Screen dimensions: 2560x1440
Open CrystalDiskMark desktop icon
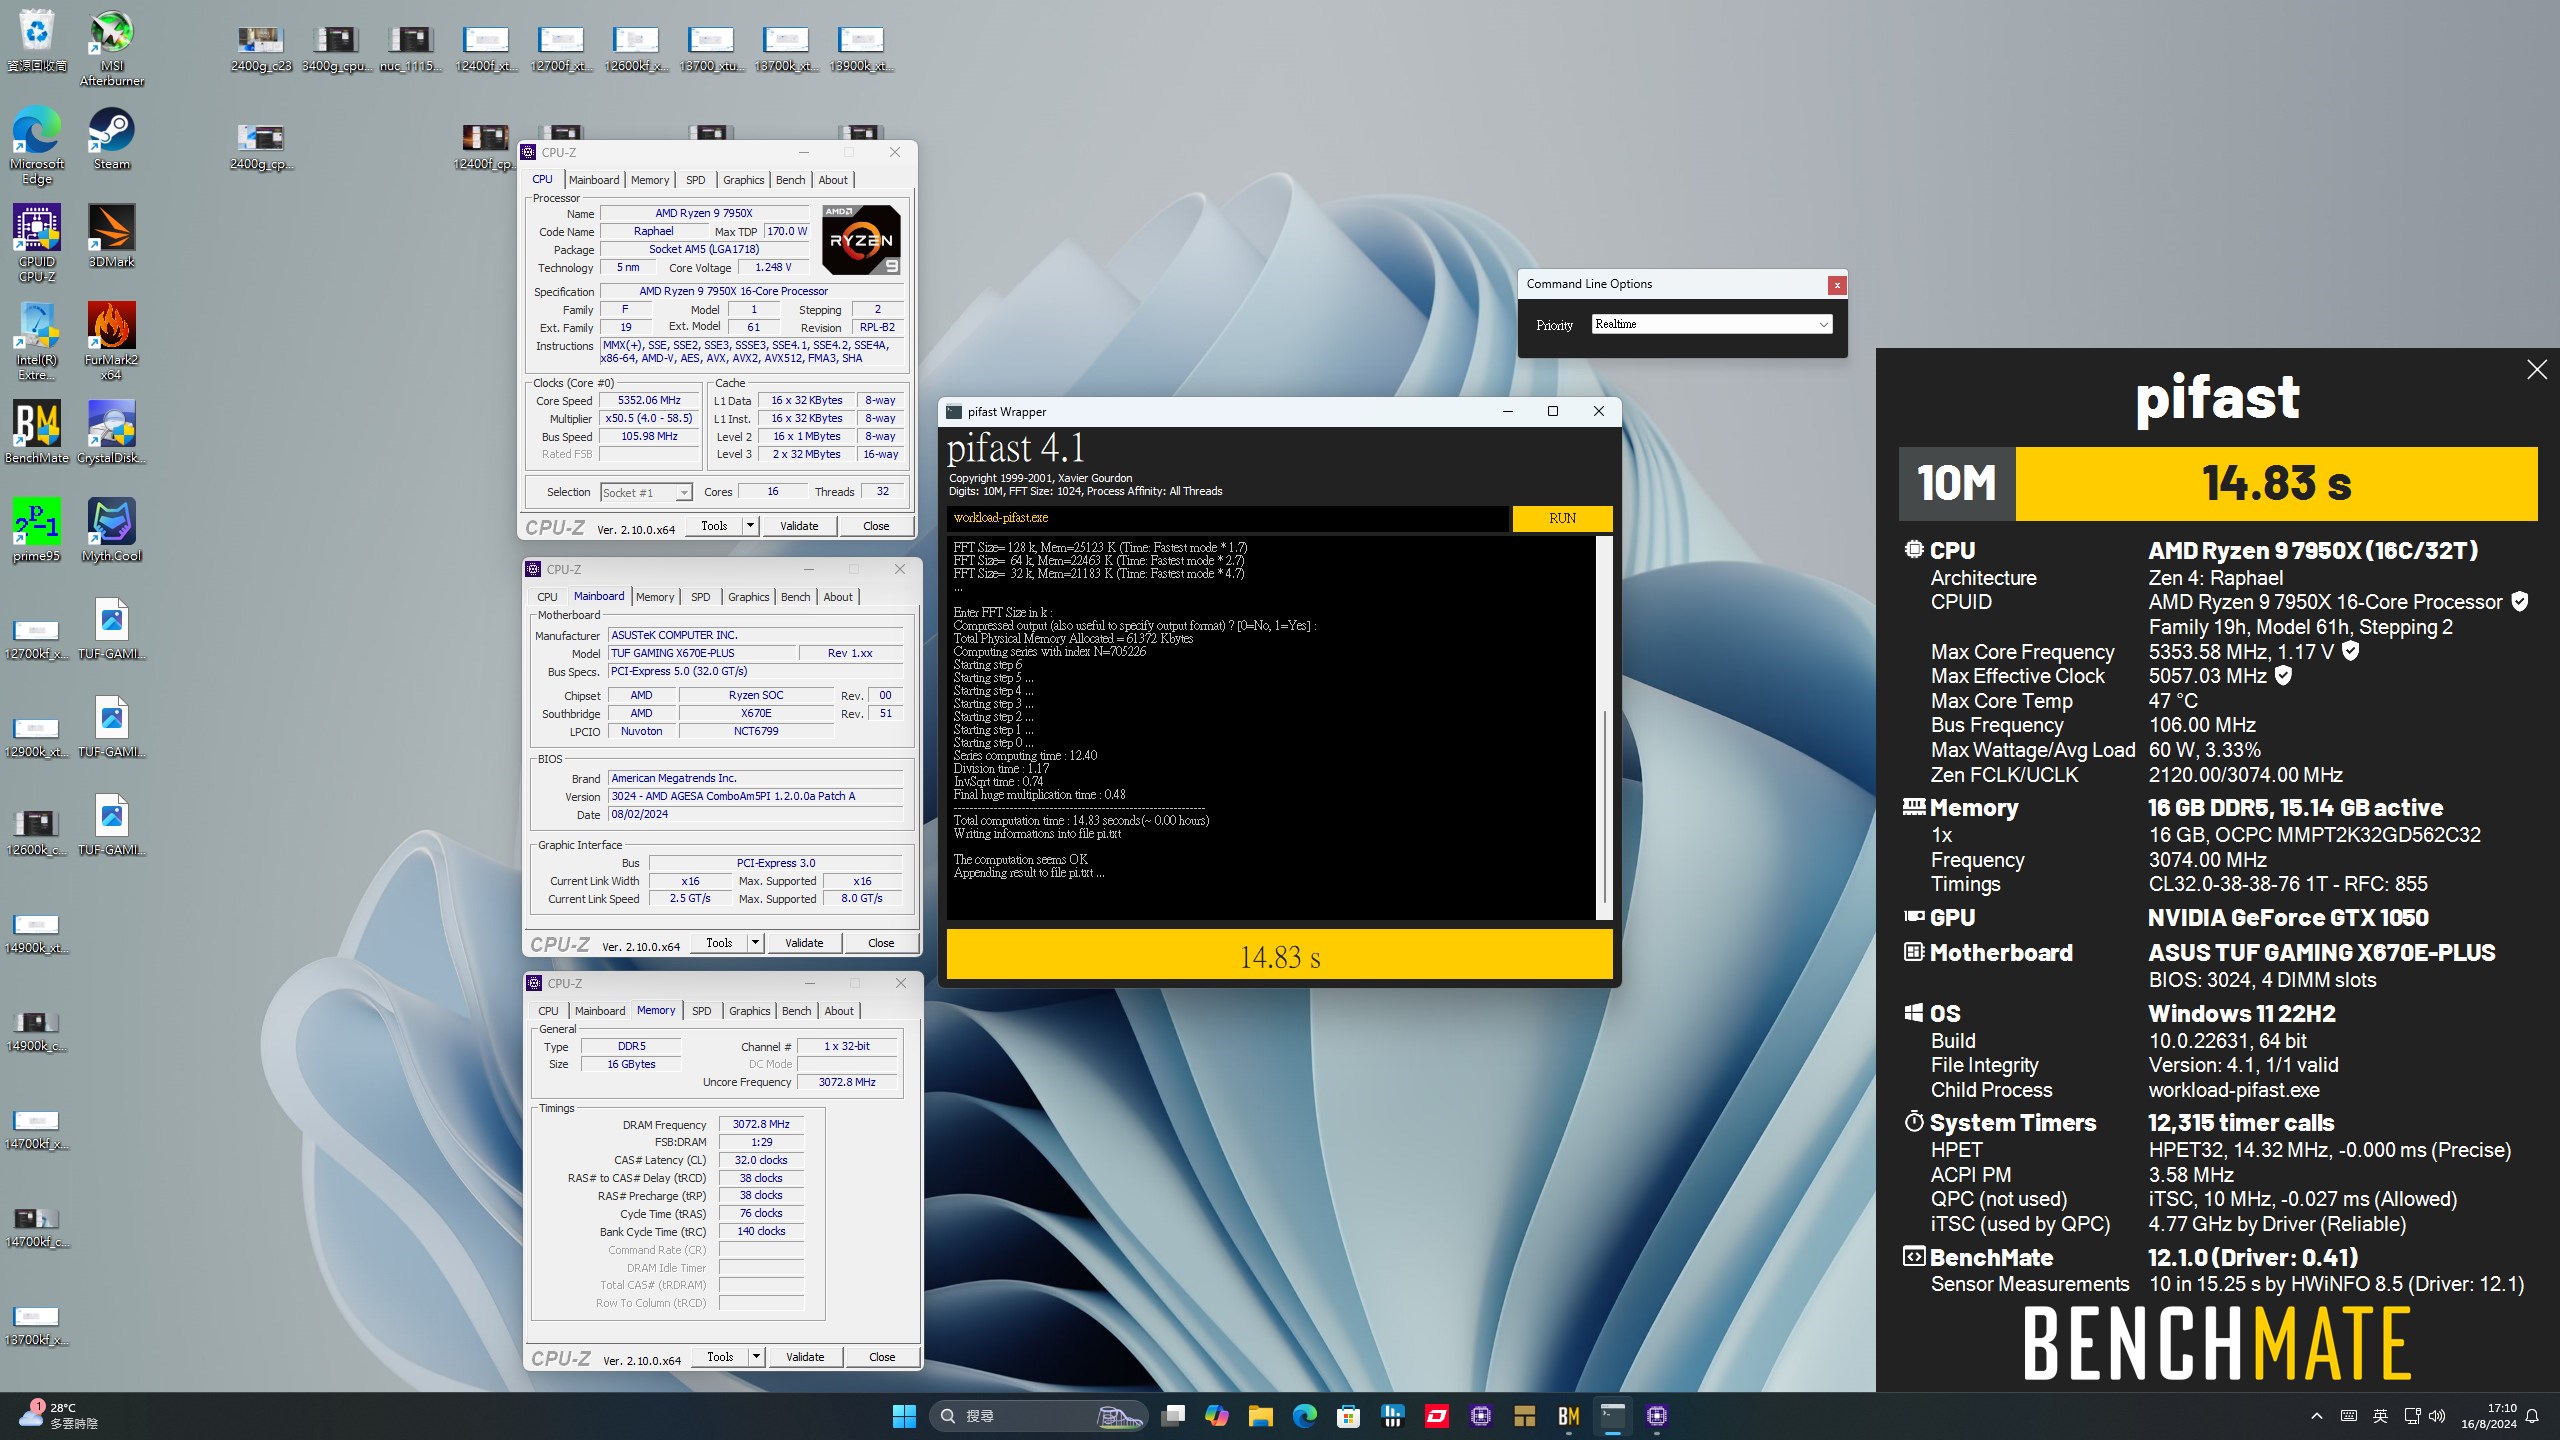111,432
